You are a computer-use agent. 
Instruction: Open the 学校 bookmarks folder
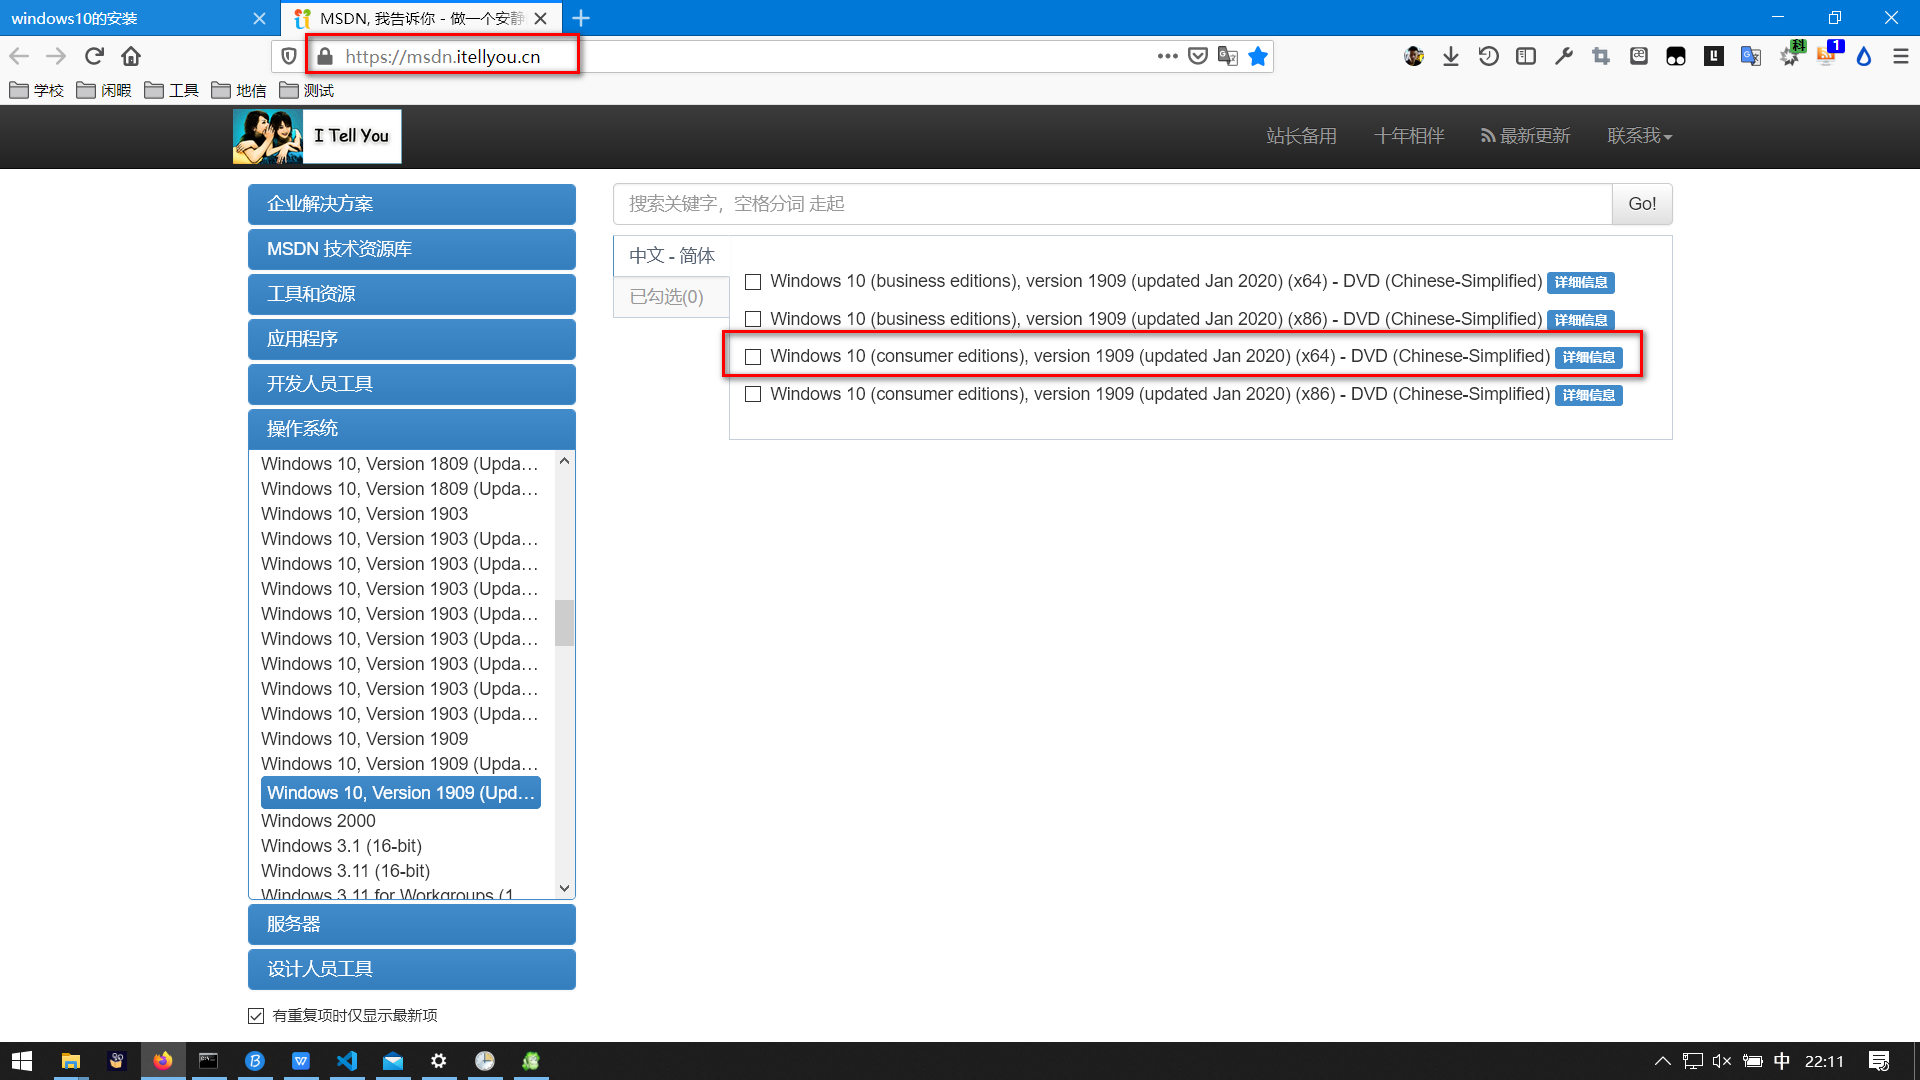[37, 91]
